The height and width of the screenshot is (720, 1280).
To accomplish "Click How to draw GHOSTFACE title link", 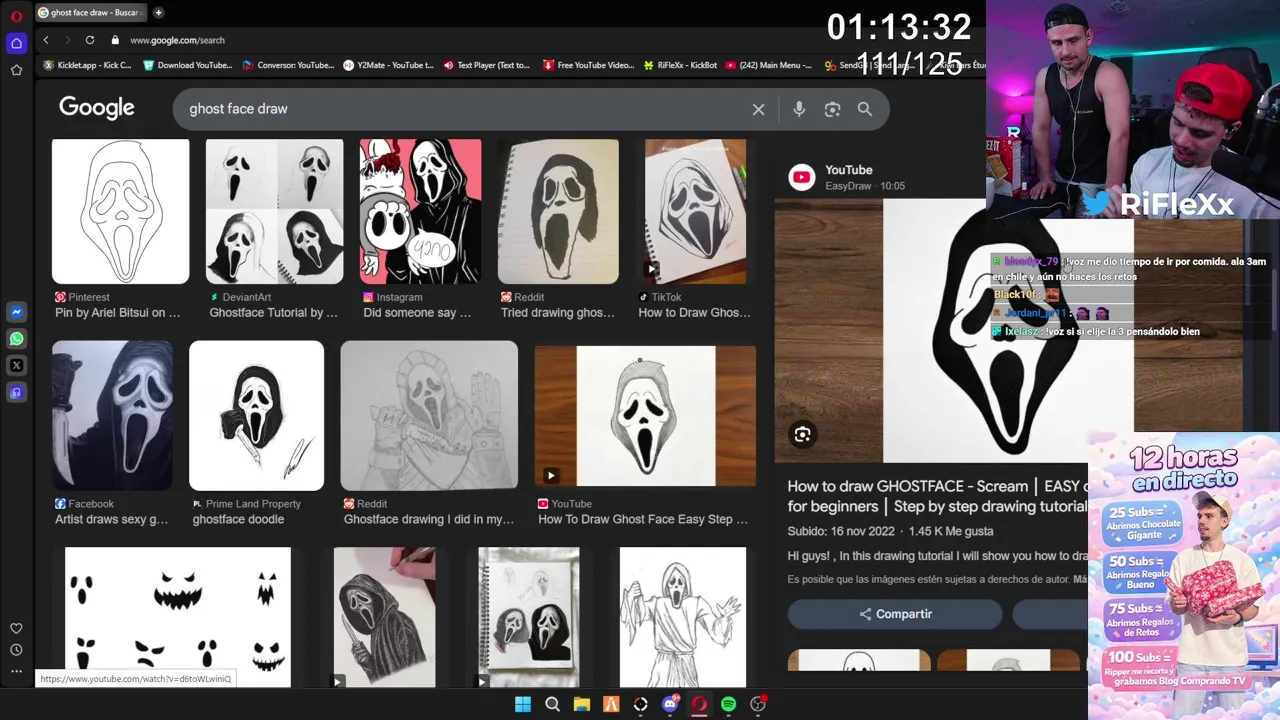I will (937, 496).
